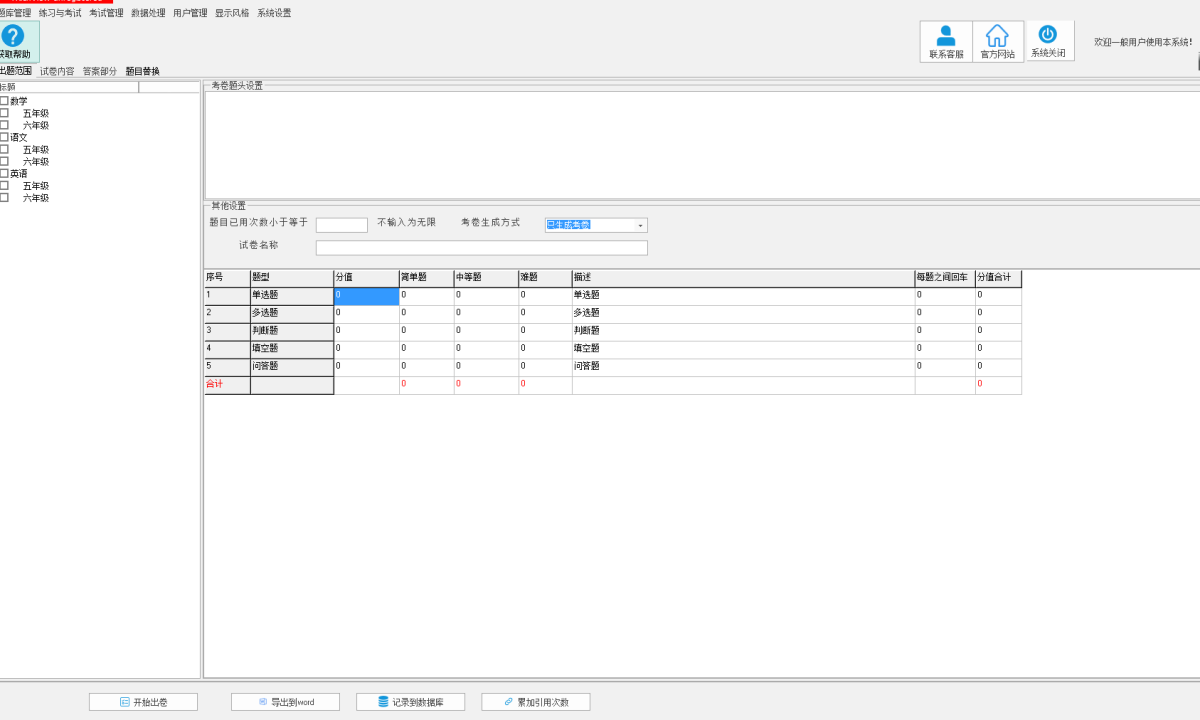Select the 分值 cell for 多选题
This screenshot has width=1200, height=720.
pos(366,314)
